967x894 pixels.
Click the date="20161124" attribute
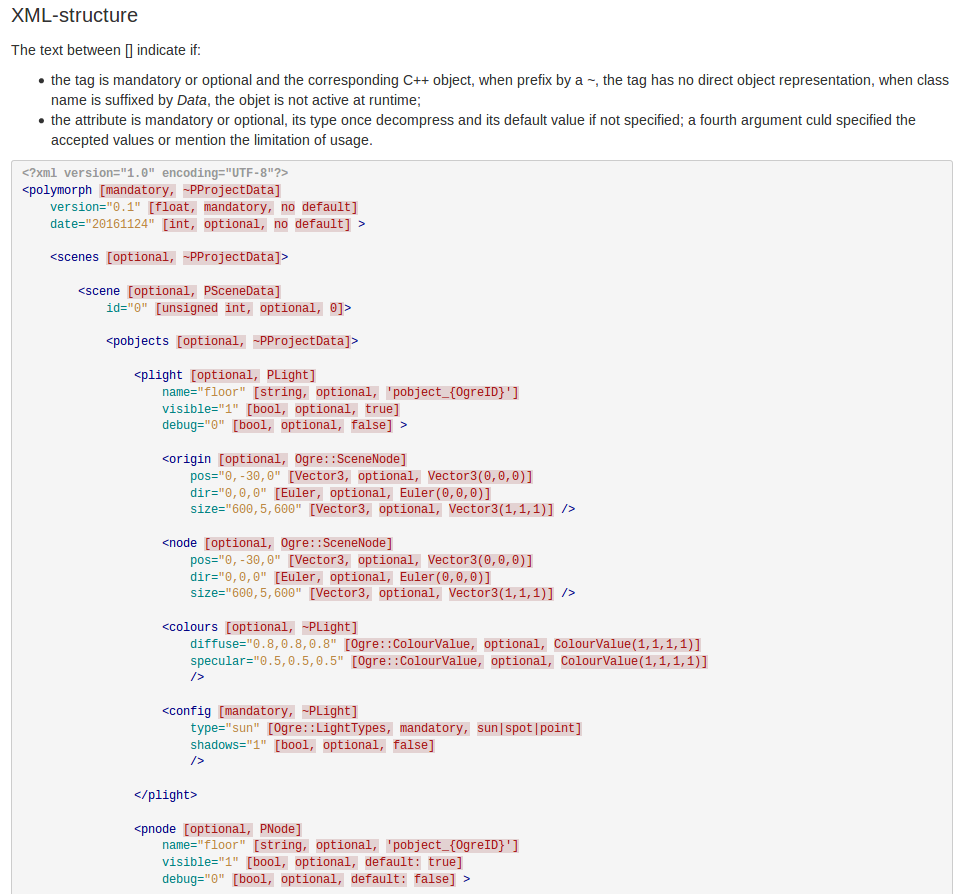tap(102, 224)
